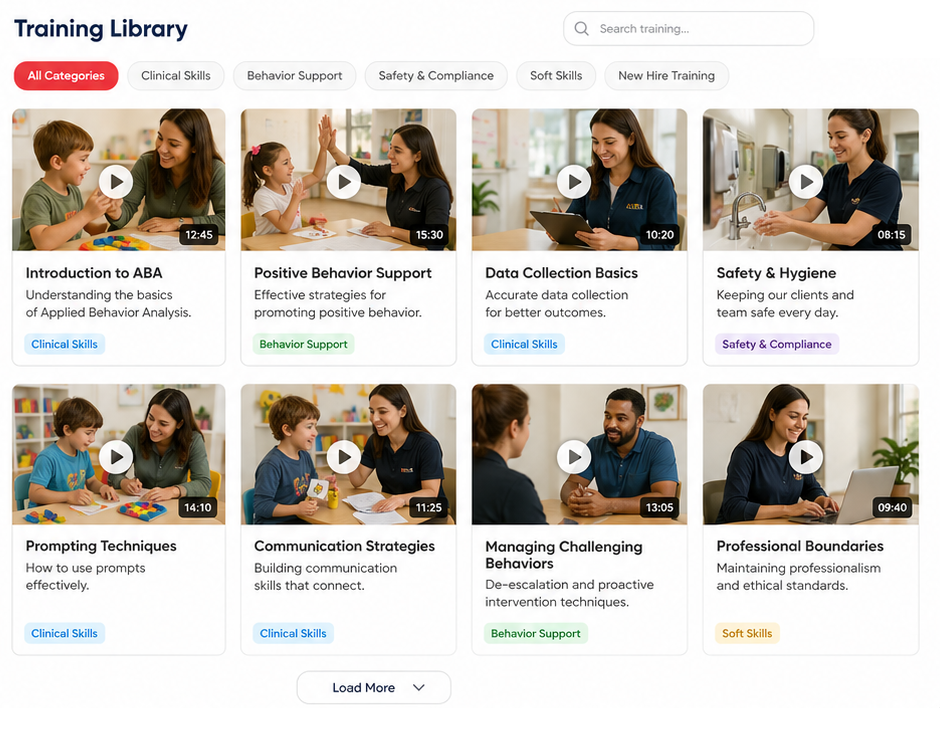Play Managing Challenging Behaviors video
The image size is (940, 732).
(x=574, y=457)
